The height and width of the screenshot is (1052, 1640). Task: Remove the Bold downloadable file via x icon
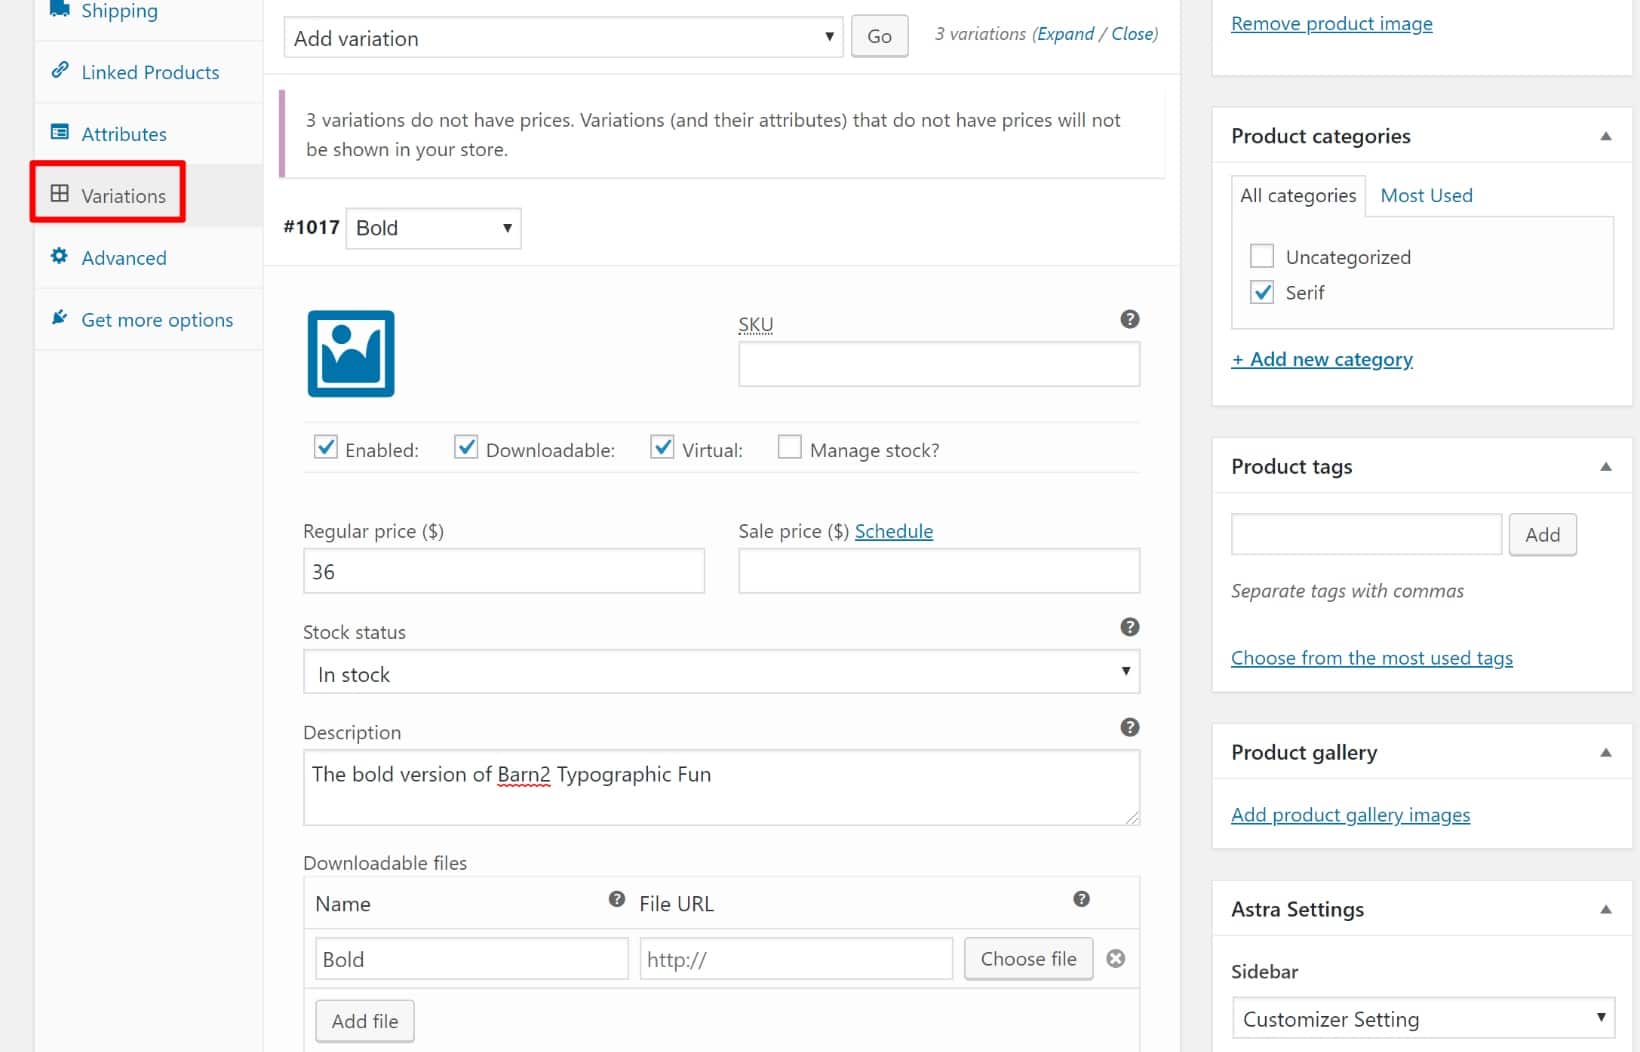click(x=1116, y=958)
